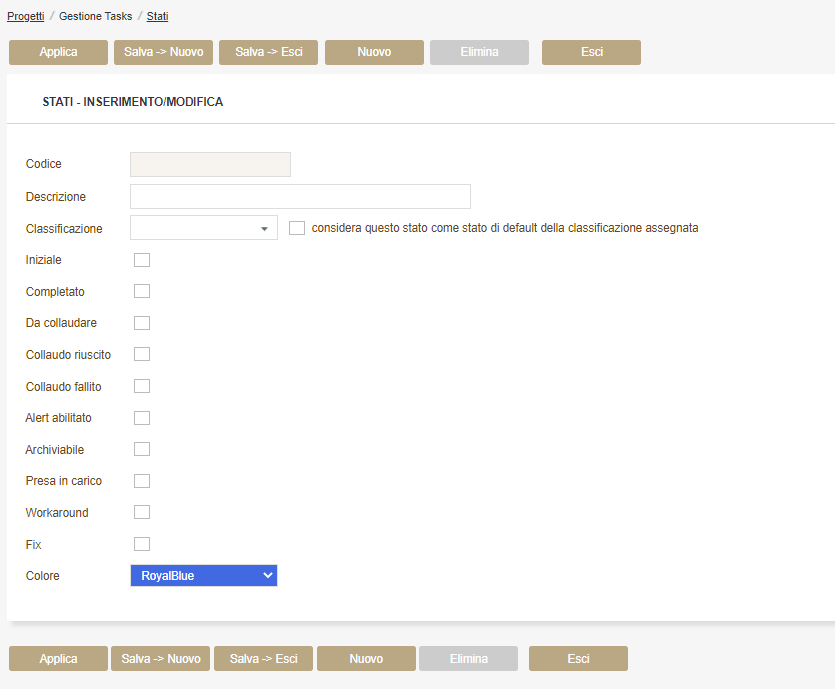835x689 pixels.
Task: Go to Progetti breadcrumb link
Action: pyautogui.click(x=26, y=17)
